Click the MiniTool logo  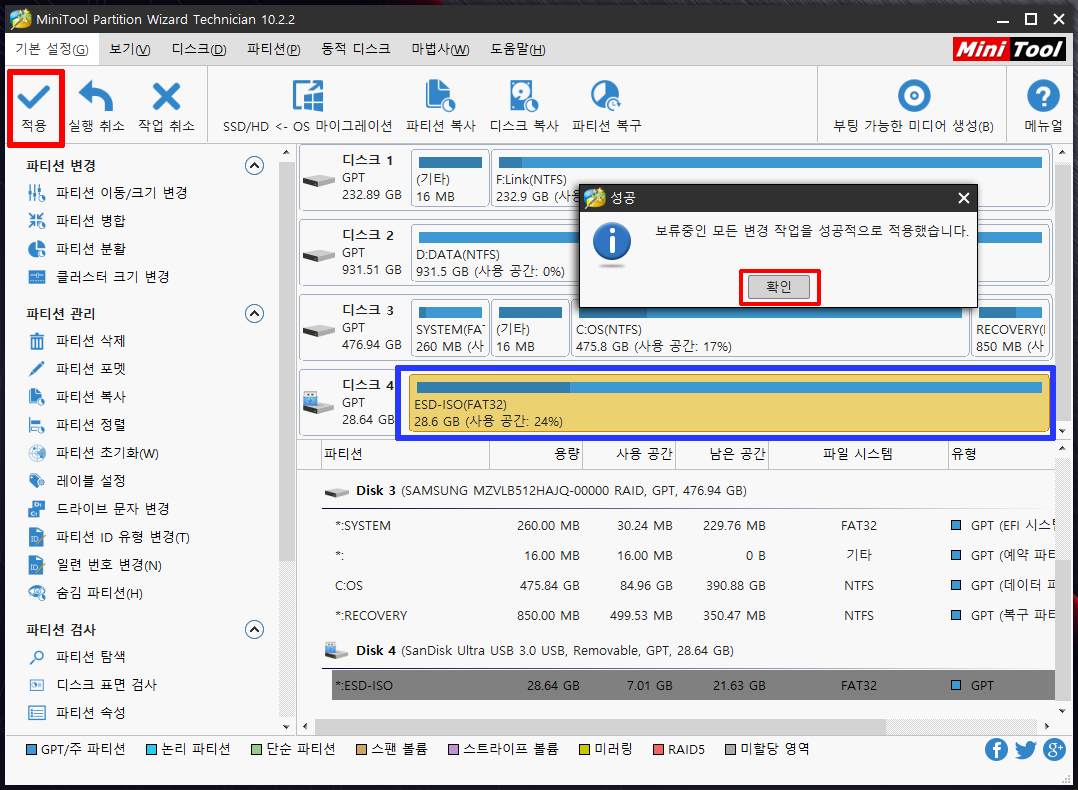pyautogui.click(x=1009, y=50)
